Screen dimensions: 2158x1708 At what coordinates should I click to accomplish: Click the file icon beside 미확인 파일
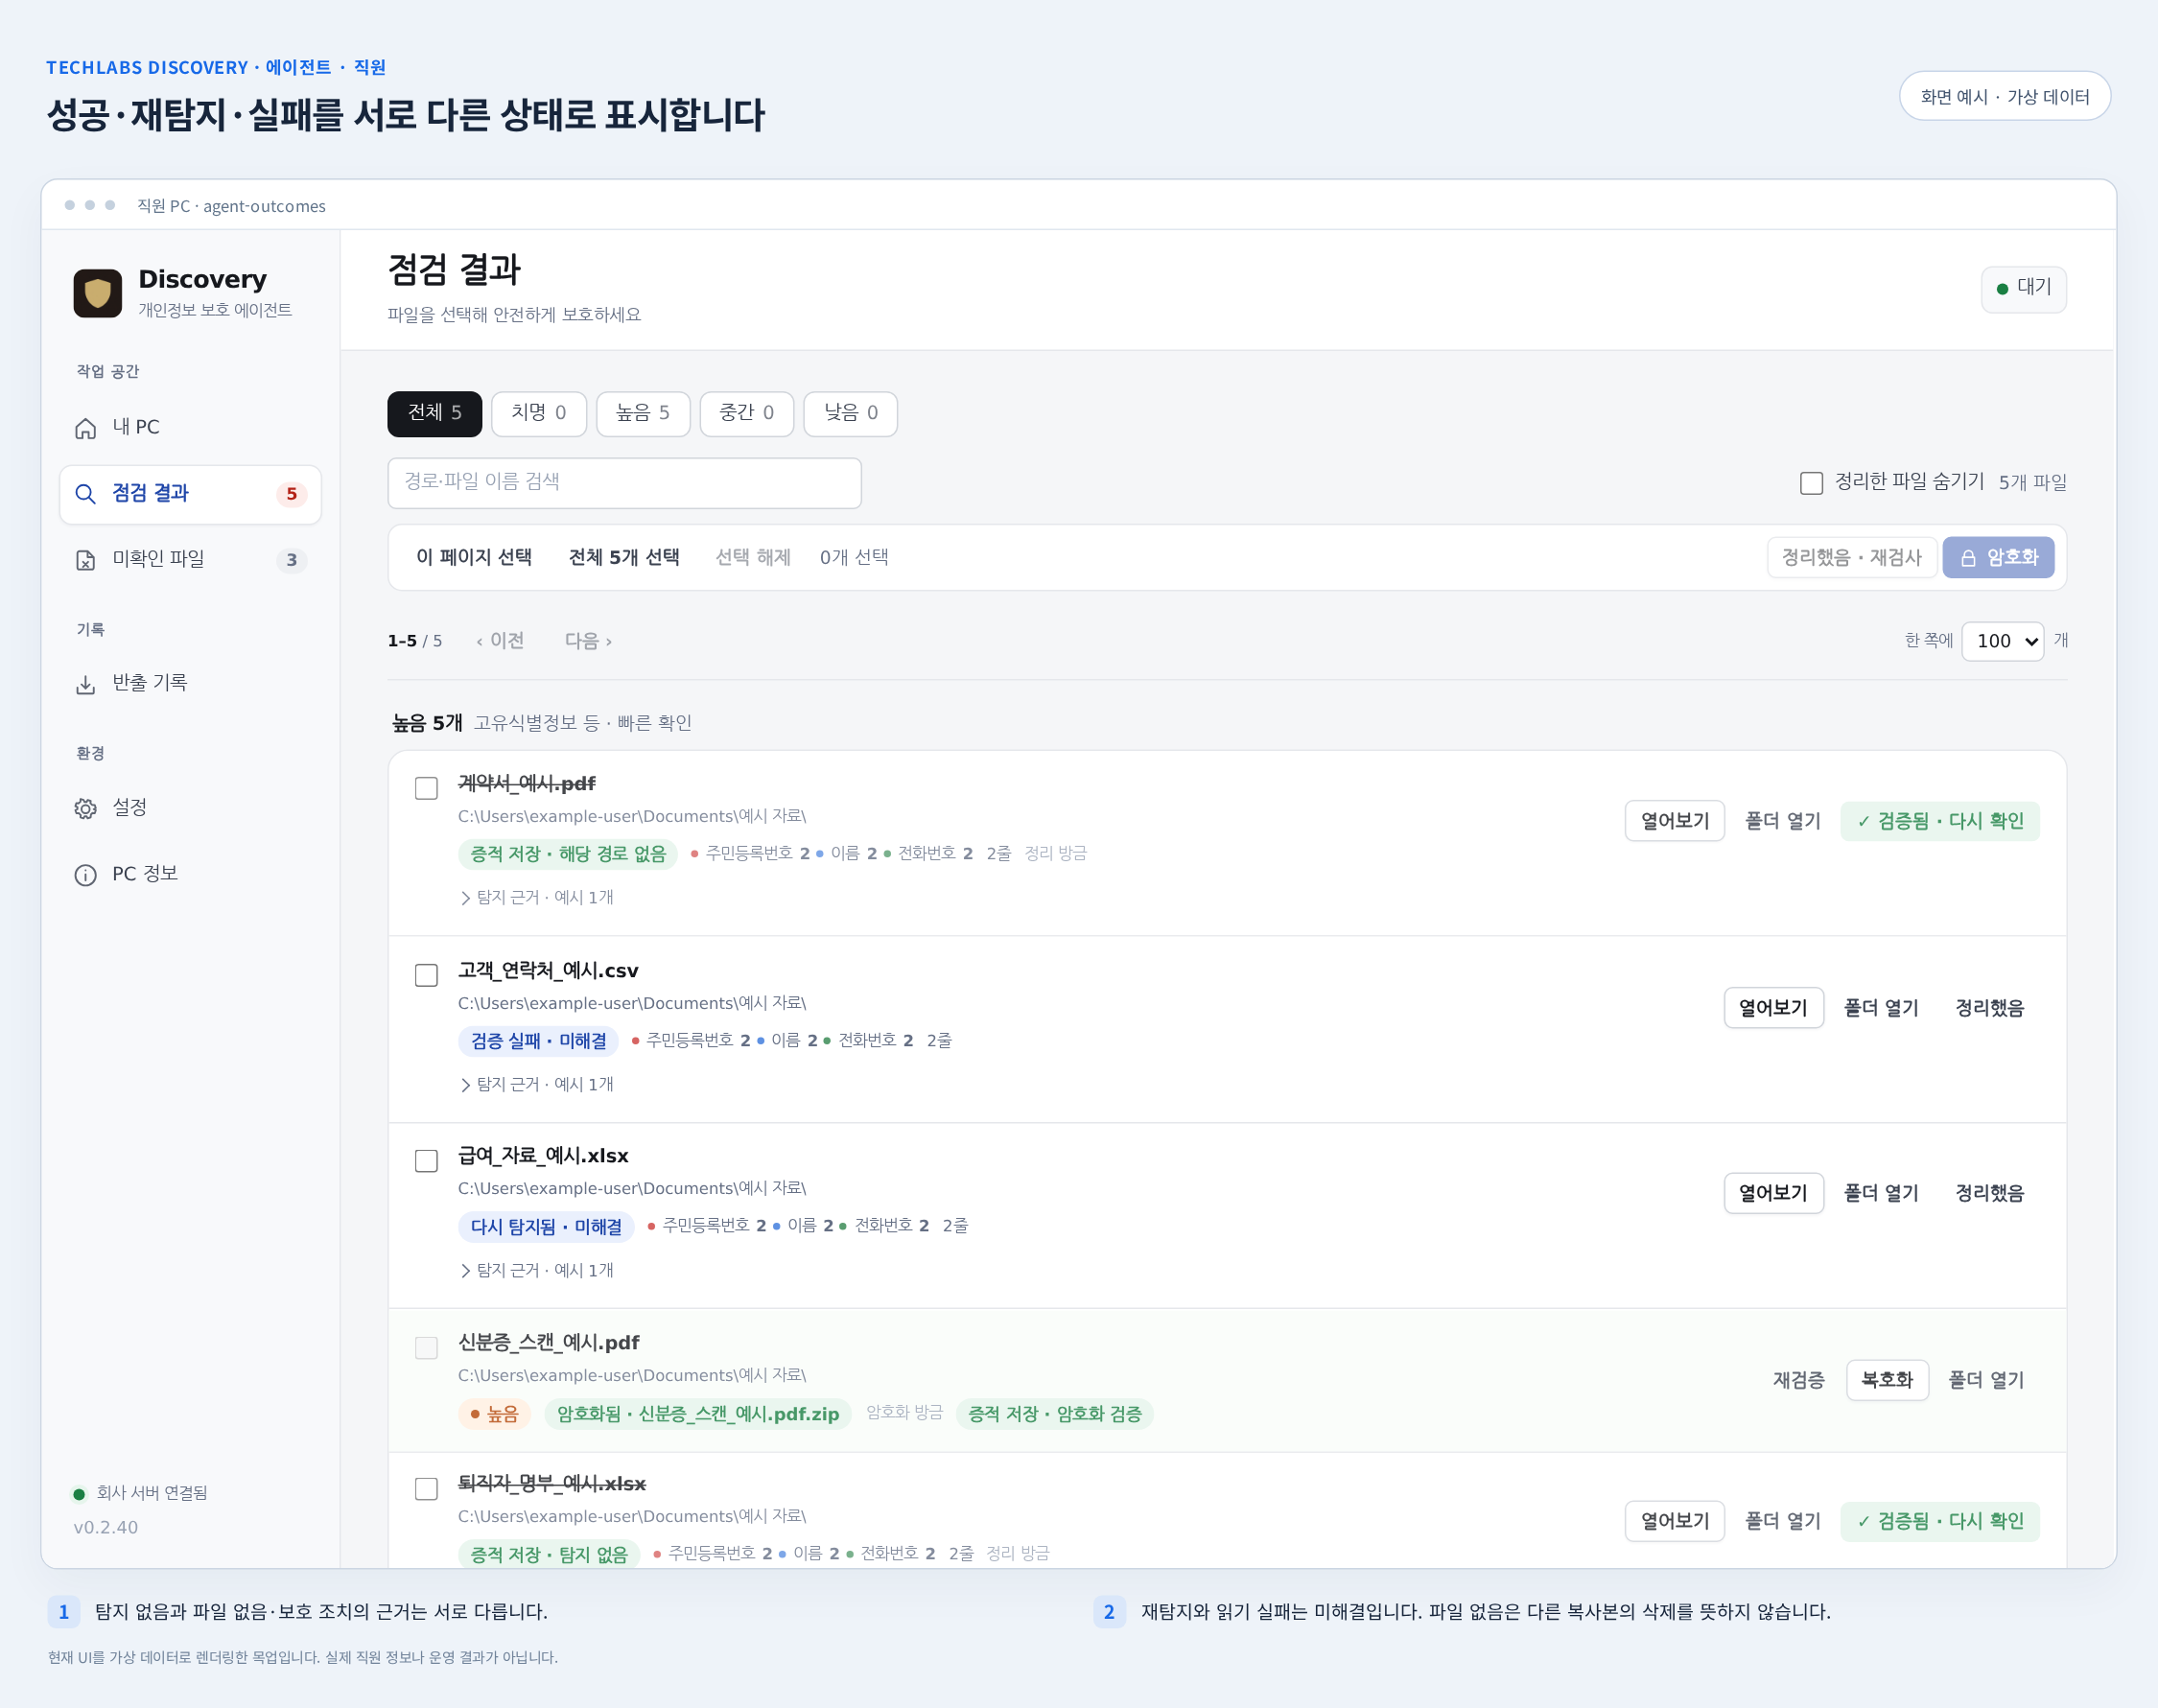86,560
